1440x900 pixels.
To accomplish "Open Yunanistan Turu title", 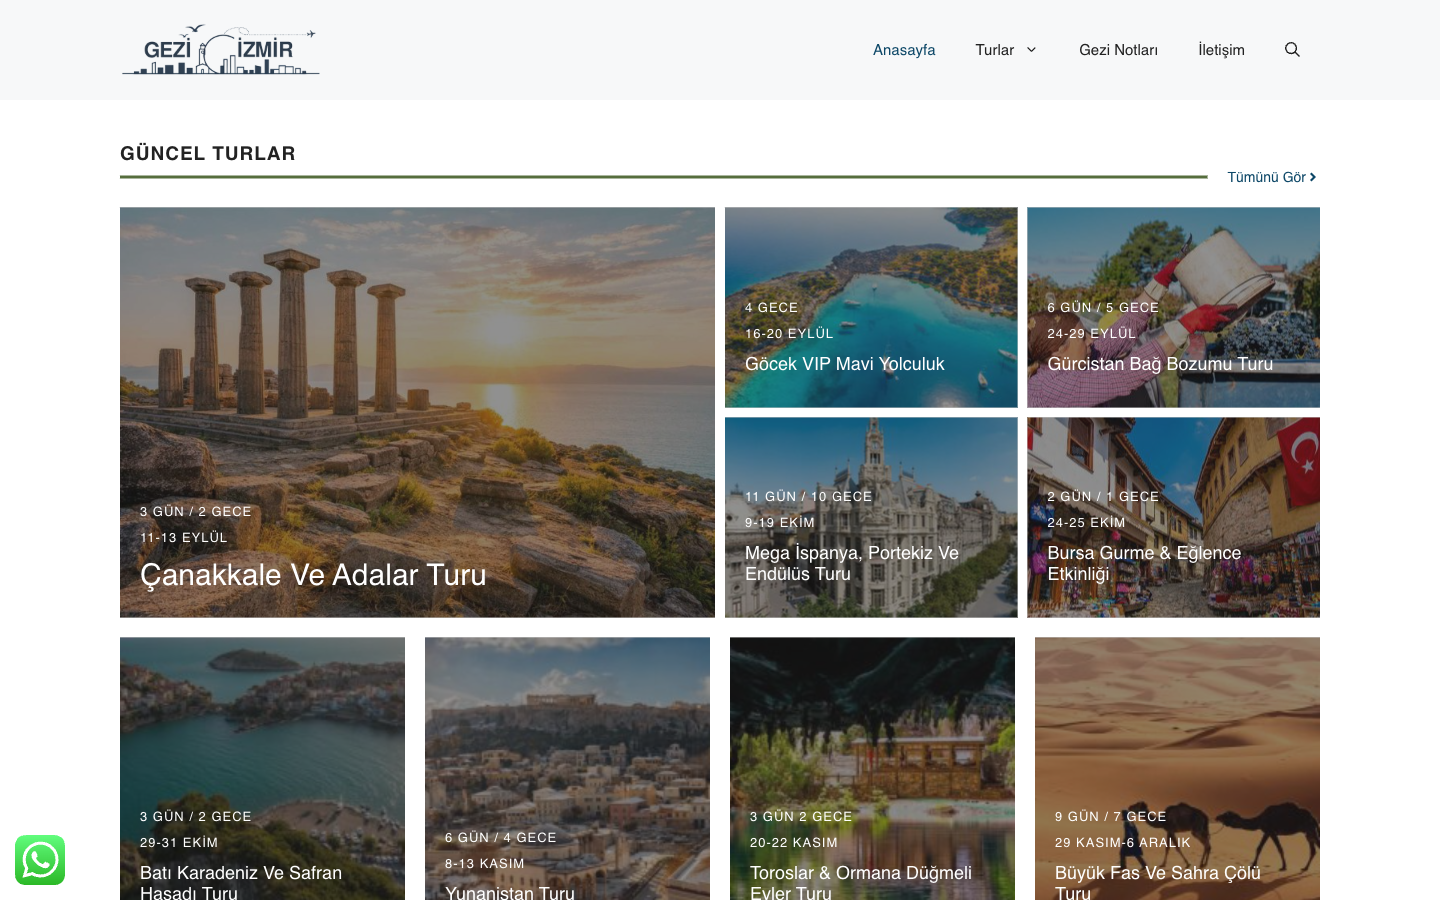I will 510,892.
